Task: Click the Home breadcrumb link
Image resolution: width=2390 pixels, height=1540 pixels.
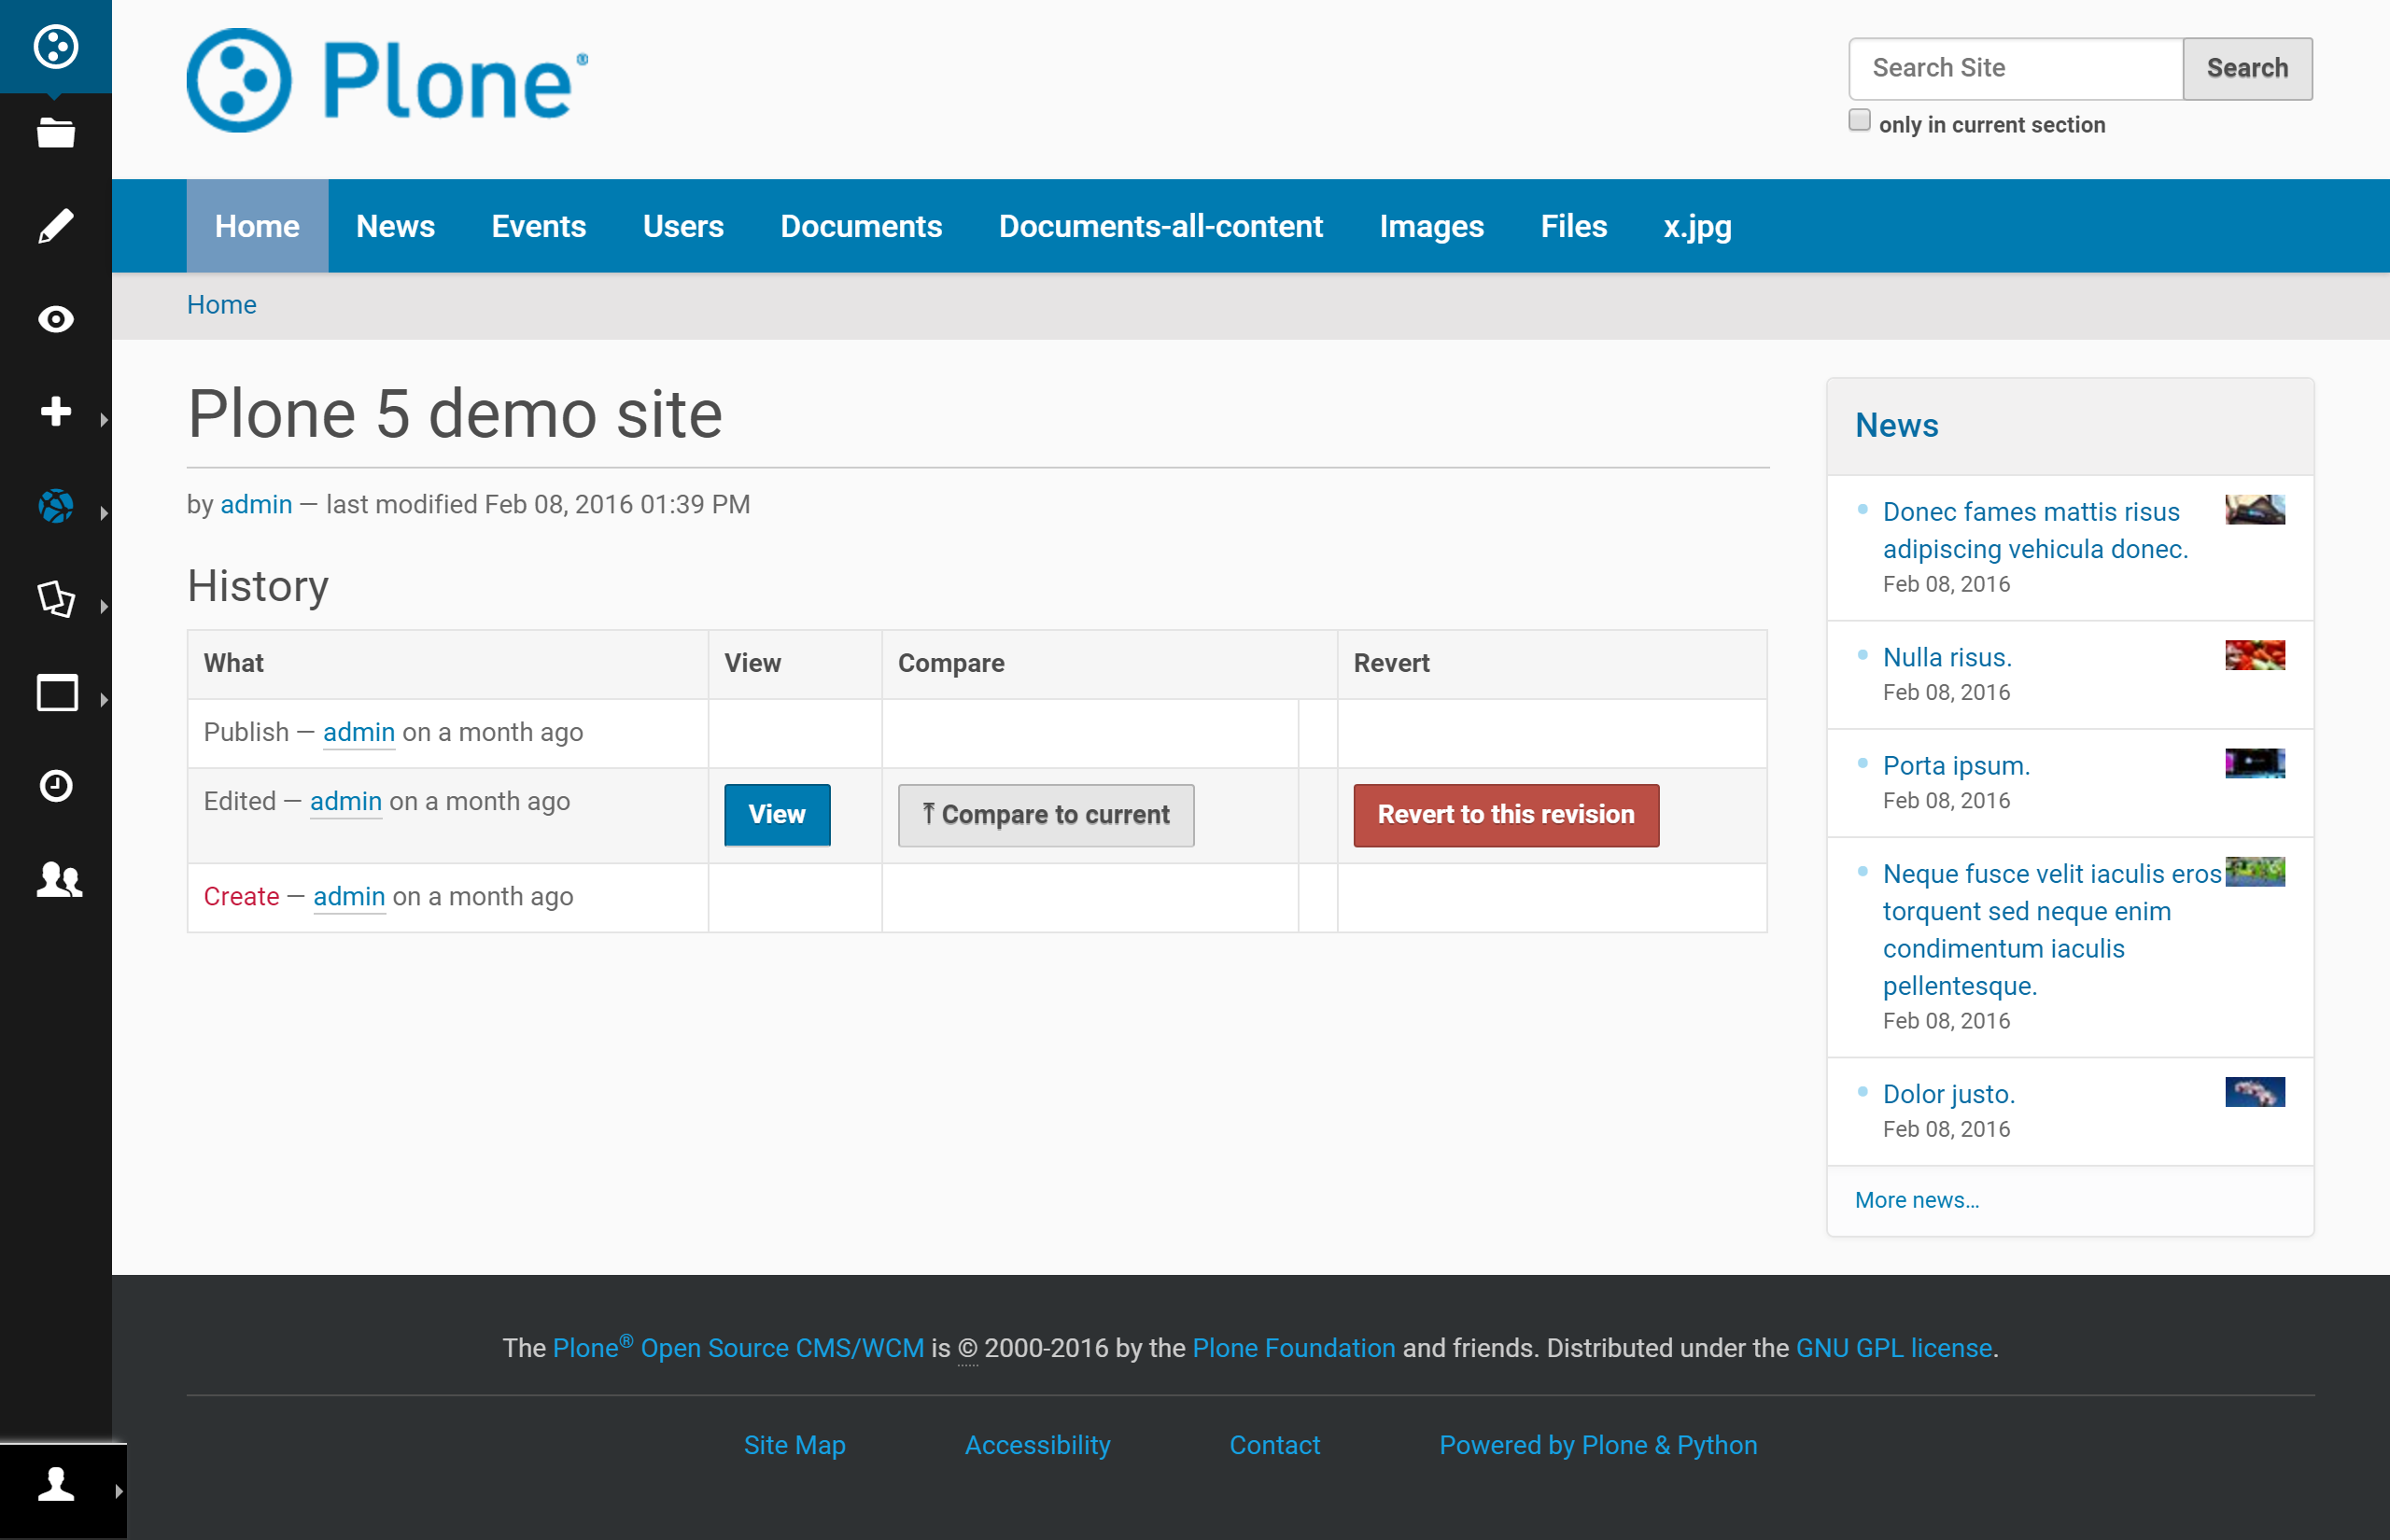Action: pyautogui.click(x=221, y=305)
